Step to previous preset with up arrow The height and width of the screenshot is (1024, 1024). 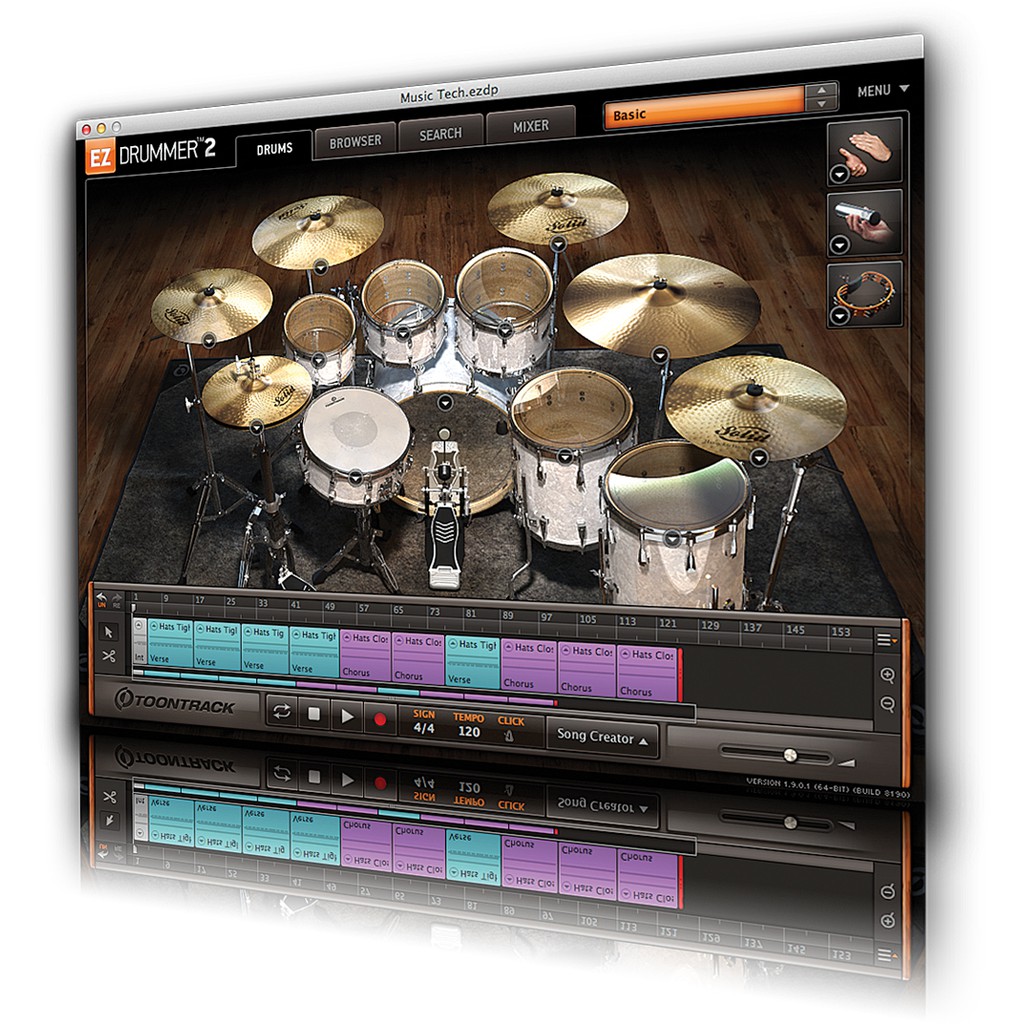point(822,90)
